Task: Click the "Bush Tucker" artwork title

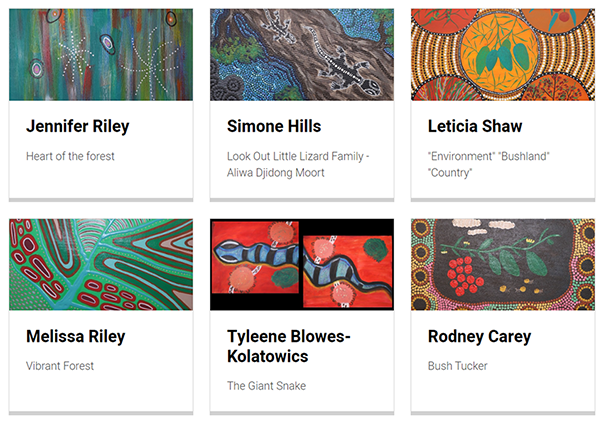Action: pyautogui.click(x=457, y=366)
